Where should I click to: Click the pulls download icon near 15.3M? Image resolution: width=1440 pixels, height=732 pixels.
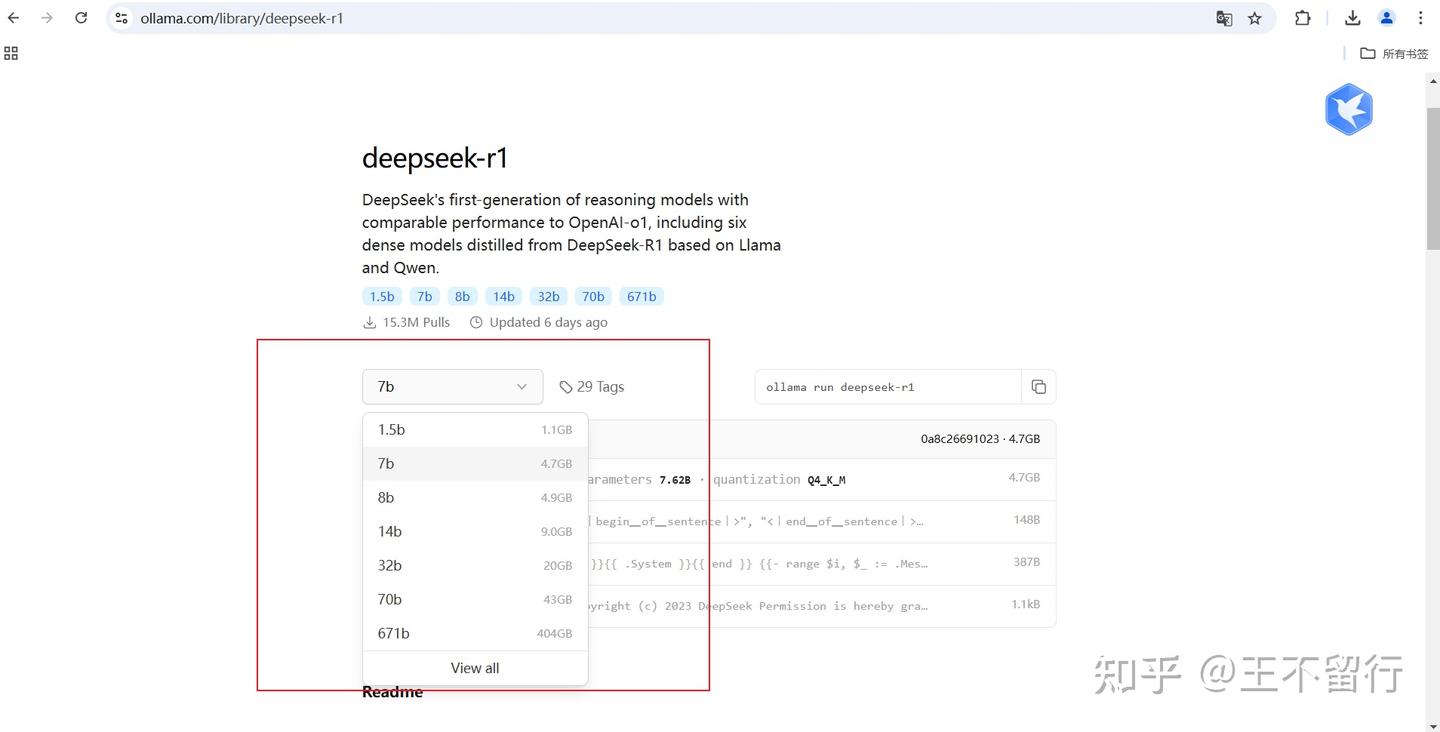(369, 322)
